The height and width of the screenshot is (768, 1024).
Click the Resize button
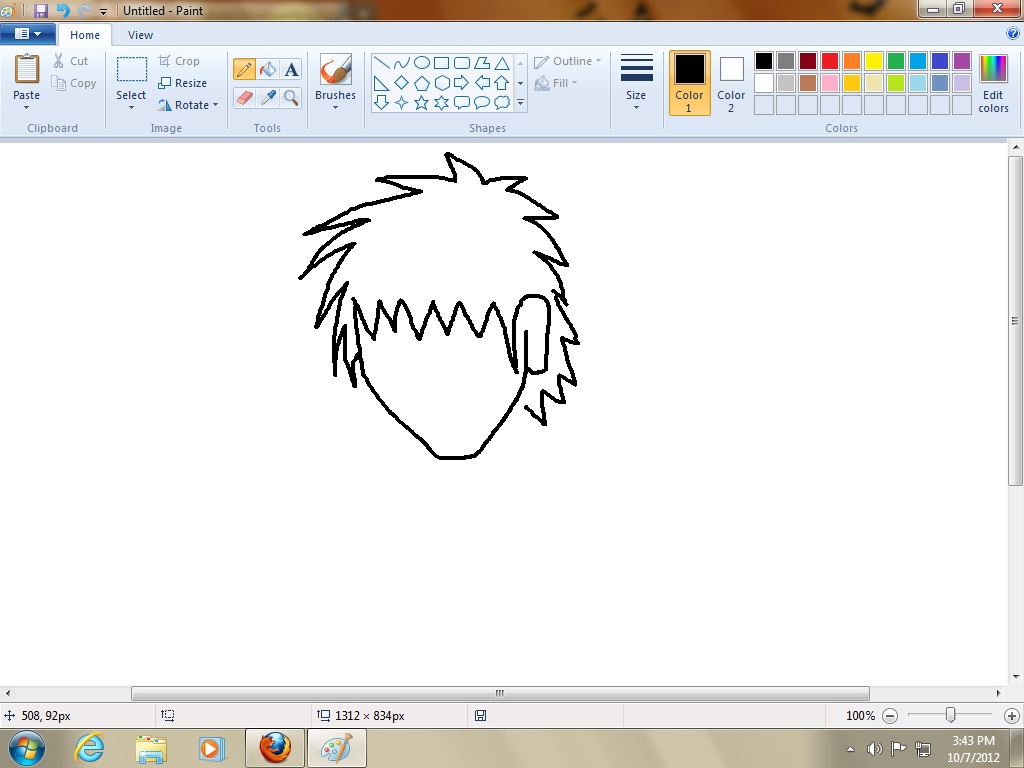(x=186, y=82)
